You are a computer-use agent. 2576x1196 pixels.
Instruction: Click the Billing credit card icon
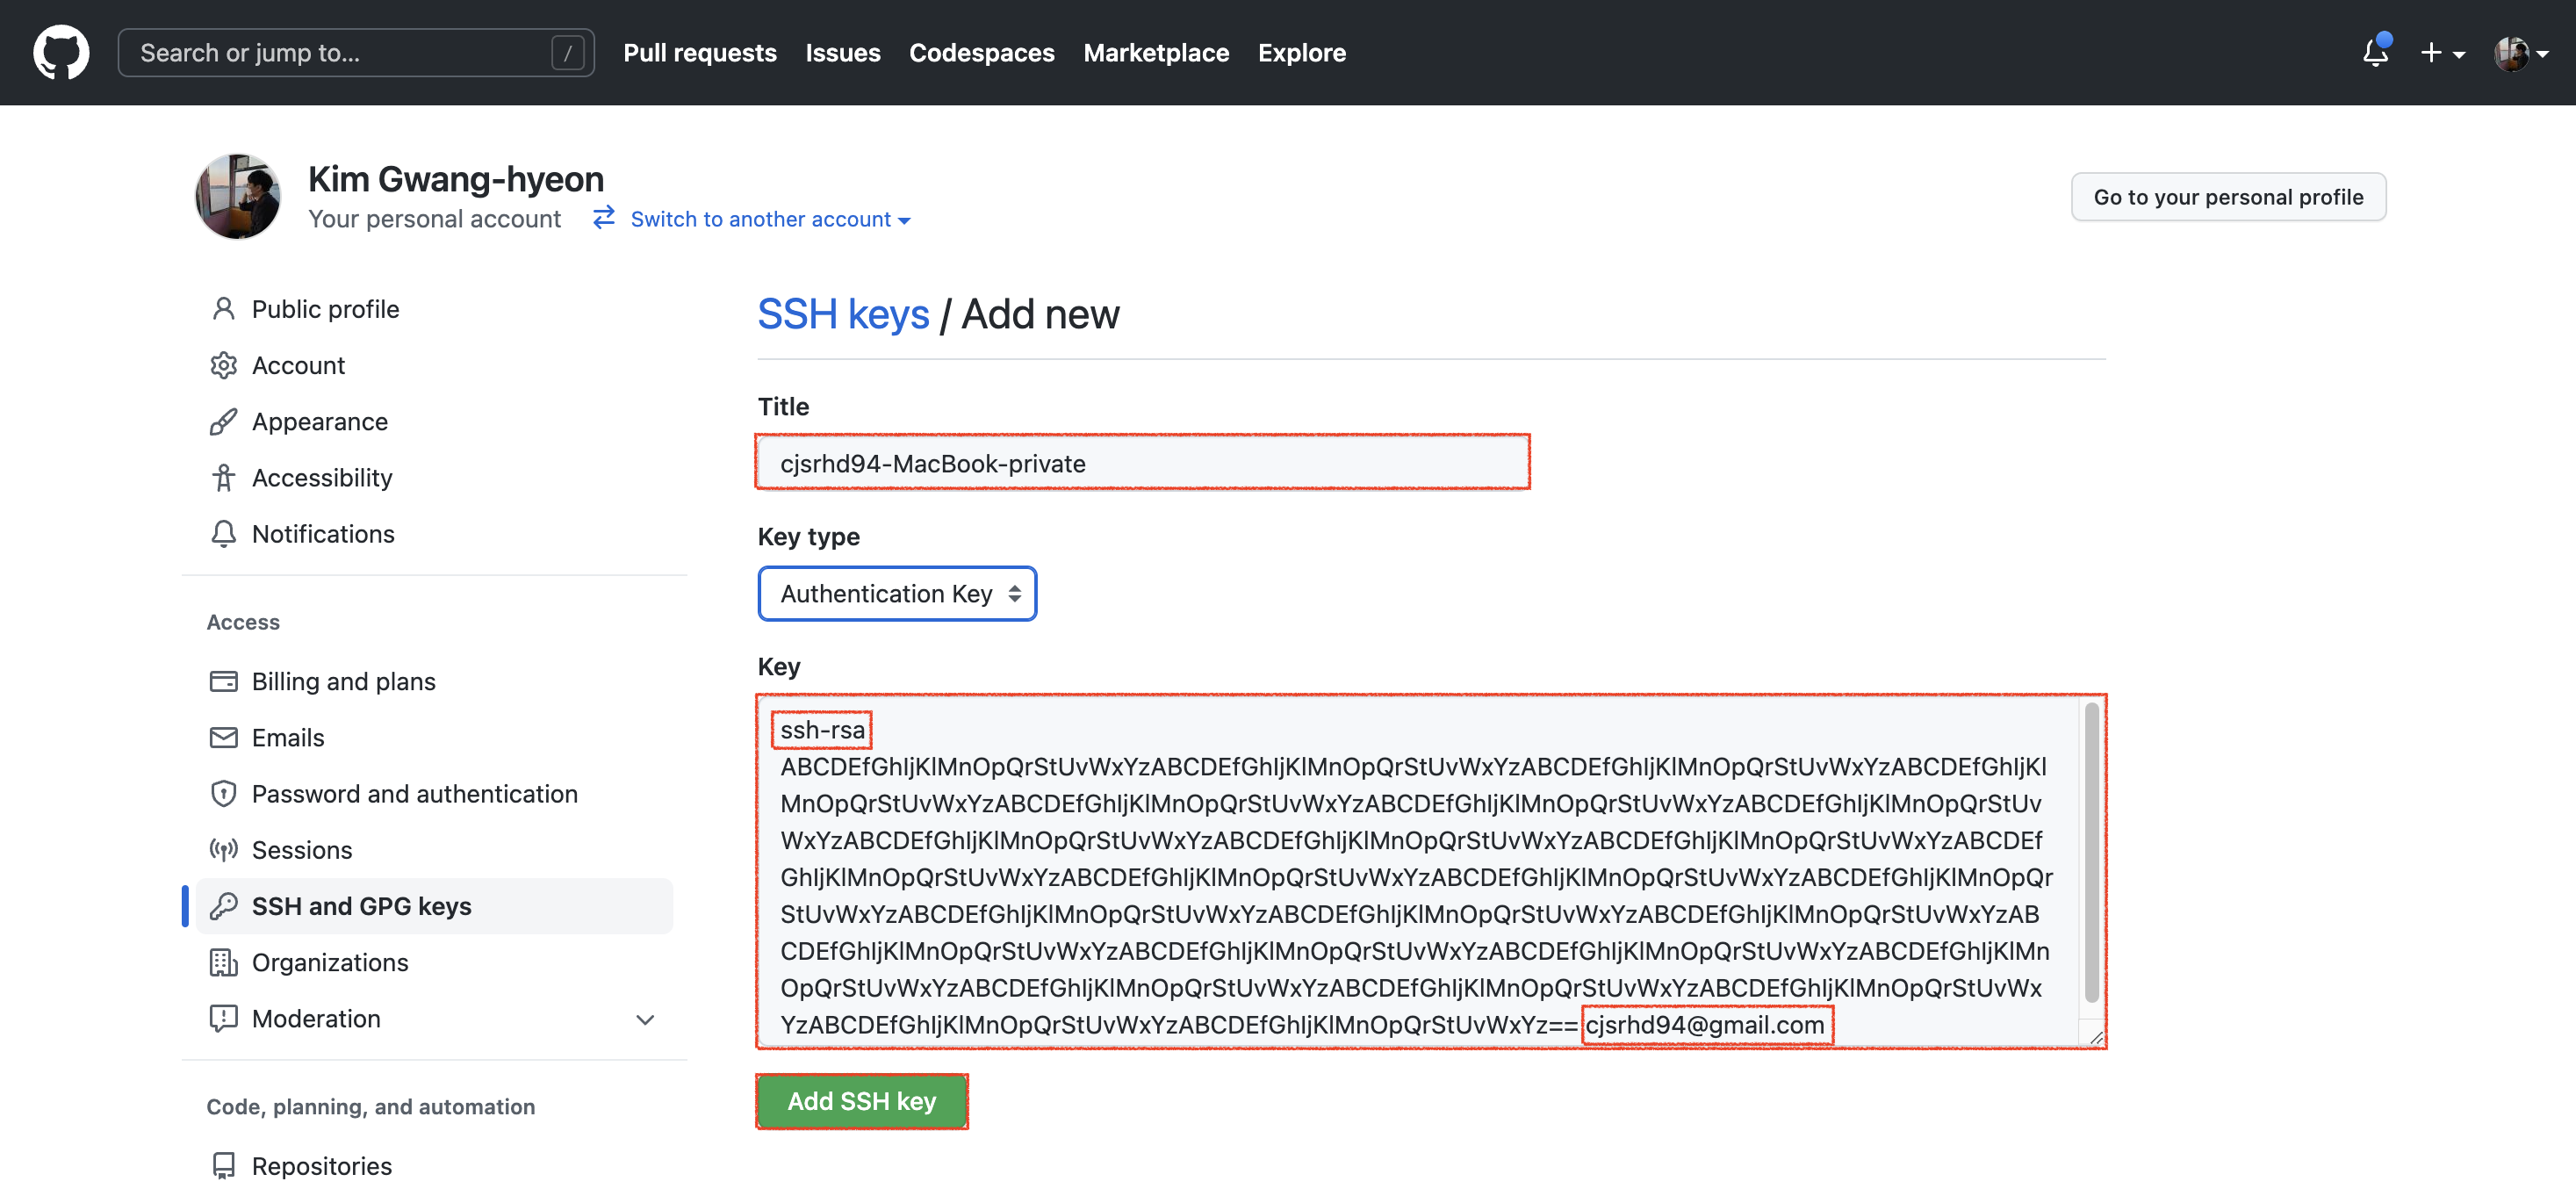(223, 681)
